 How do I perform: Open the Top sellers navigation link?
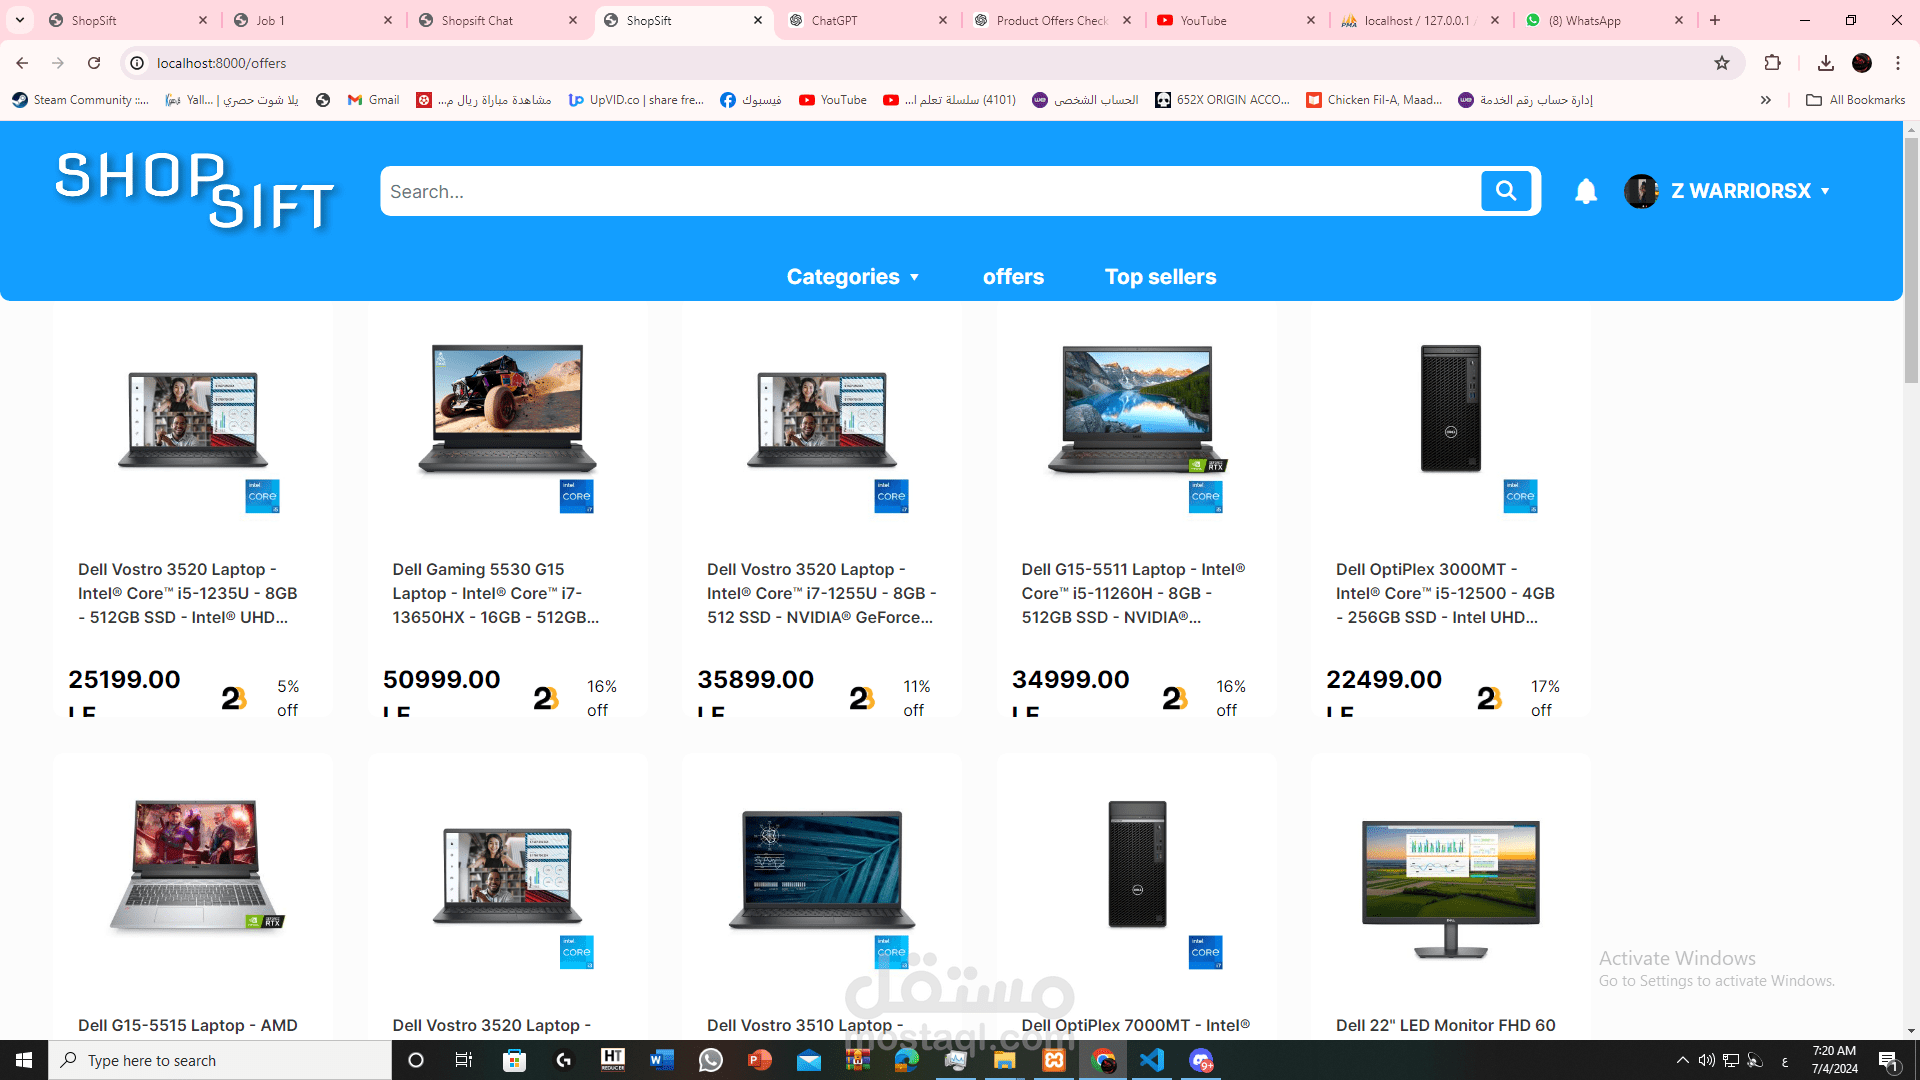1160,277
